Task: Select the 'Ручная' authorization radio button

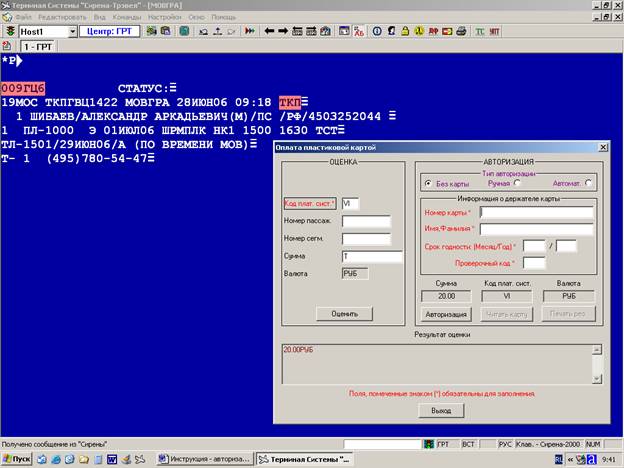Action: [517, 183]
